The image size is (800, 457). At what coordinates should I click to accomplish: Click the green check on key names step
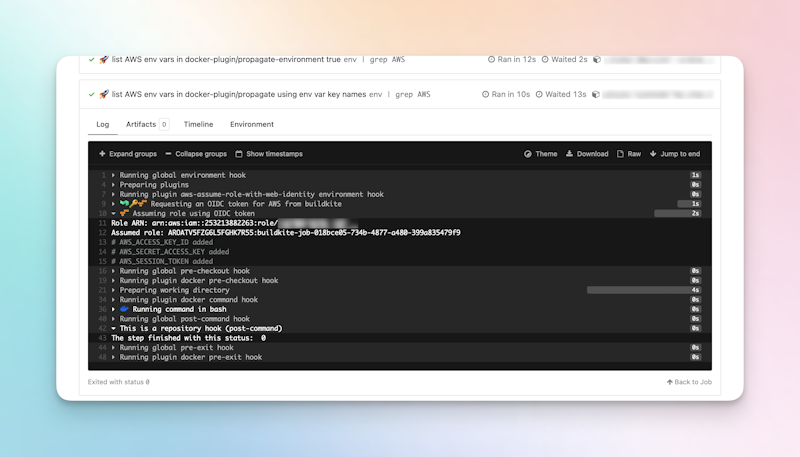point(91,94)
